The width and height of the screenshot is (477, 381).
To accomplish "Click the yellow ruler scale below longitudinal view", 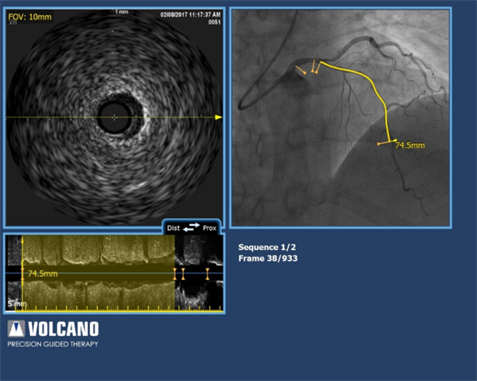I will pyautogui.click(x=119, y=309).
